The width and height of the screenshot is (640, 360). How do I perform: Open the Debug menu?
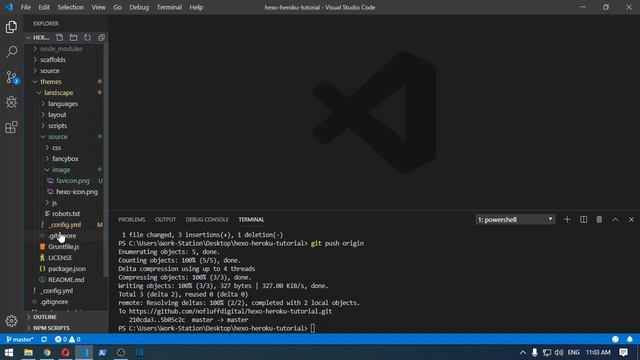coord(139,7)
